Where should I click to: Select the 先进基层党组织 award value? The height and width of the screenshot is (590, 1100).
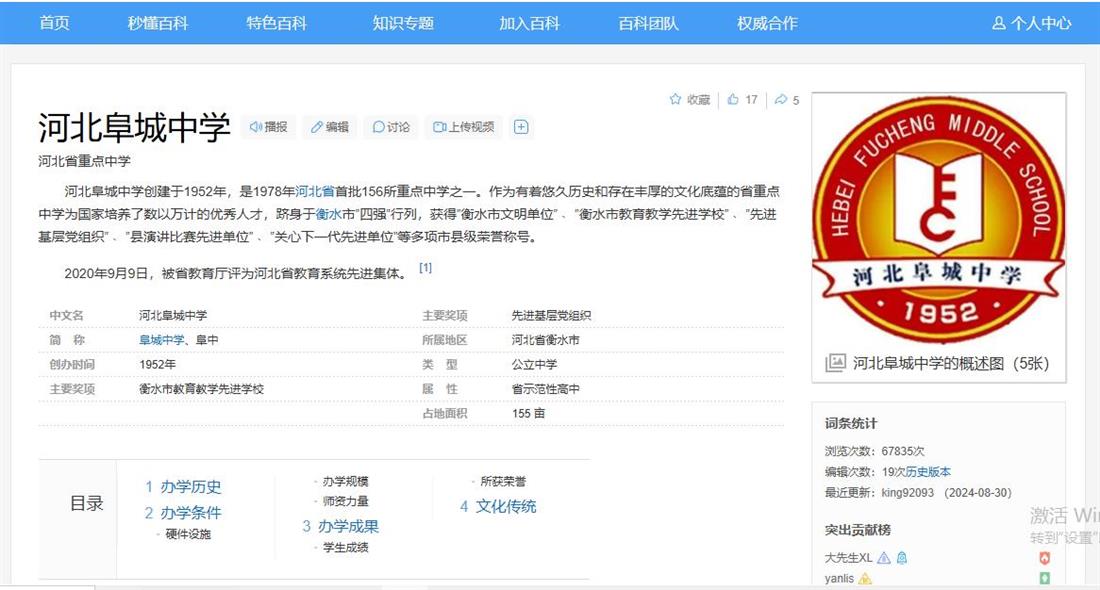(551, 316)
